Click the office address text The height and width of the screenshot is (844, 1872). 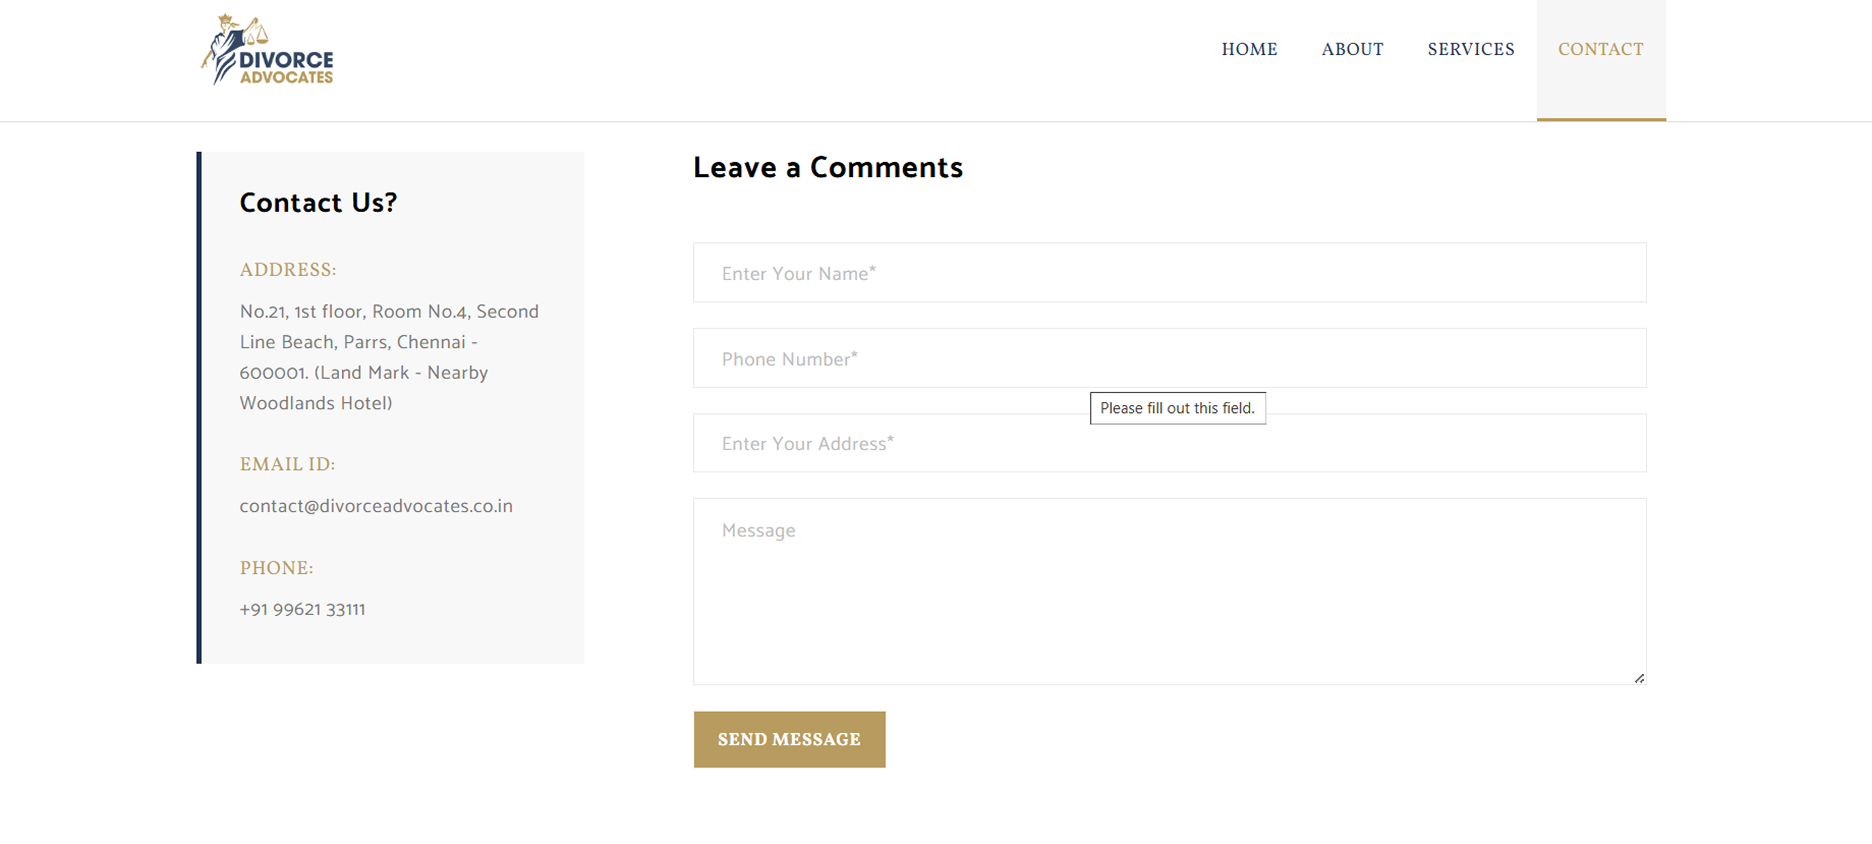point(388,357)
